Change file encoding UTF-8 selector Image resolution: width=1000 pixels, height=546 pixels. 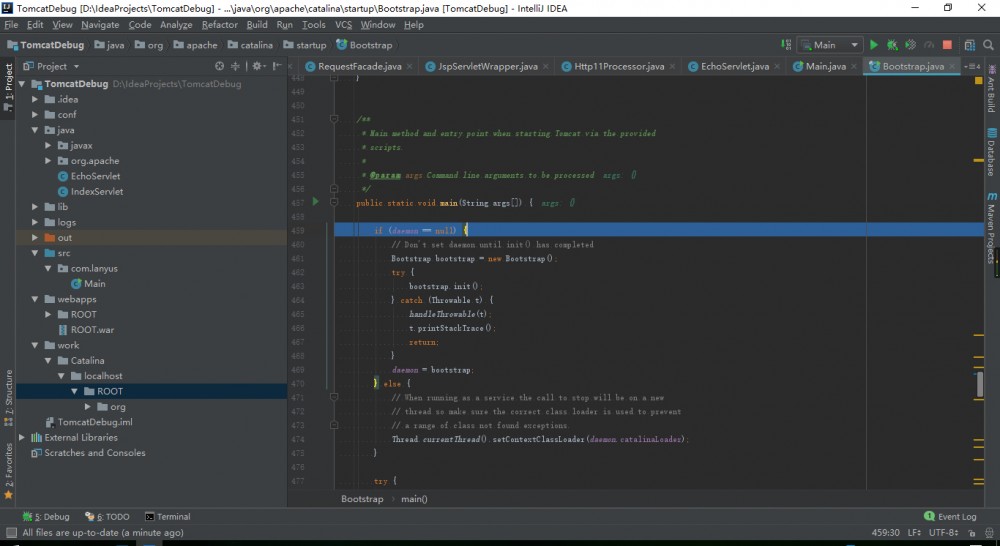(944, 533)
